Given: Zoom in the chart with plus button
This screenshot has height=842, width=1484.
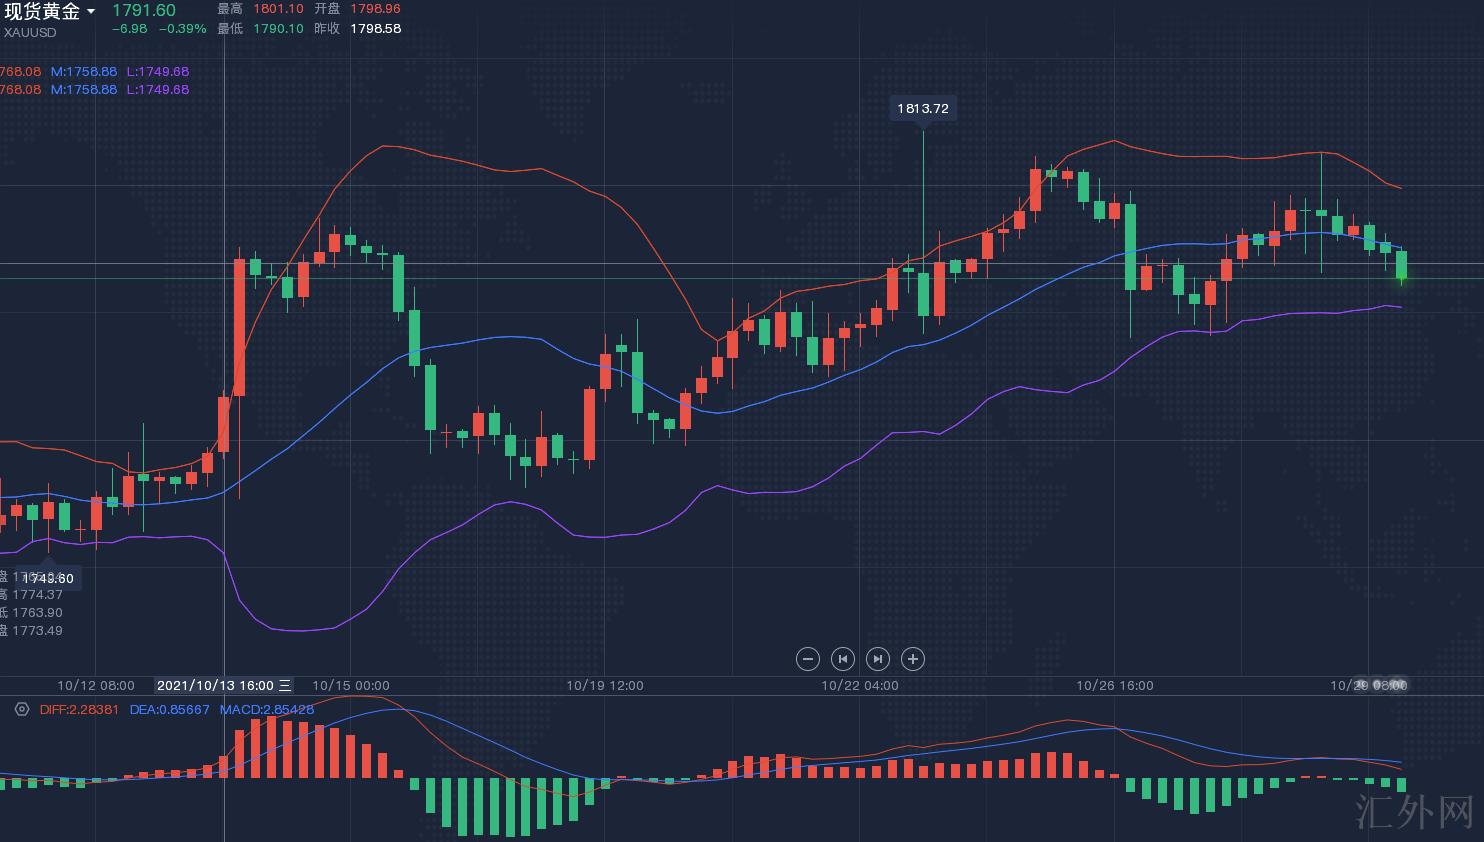Looking at the screenshot, I should 912,659.
